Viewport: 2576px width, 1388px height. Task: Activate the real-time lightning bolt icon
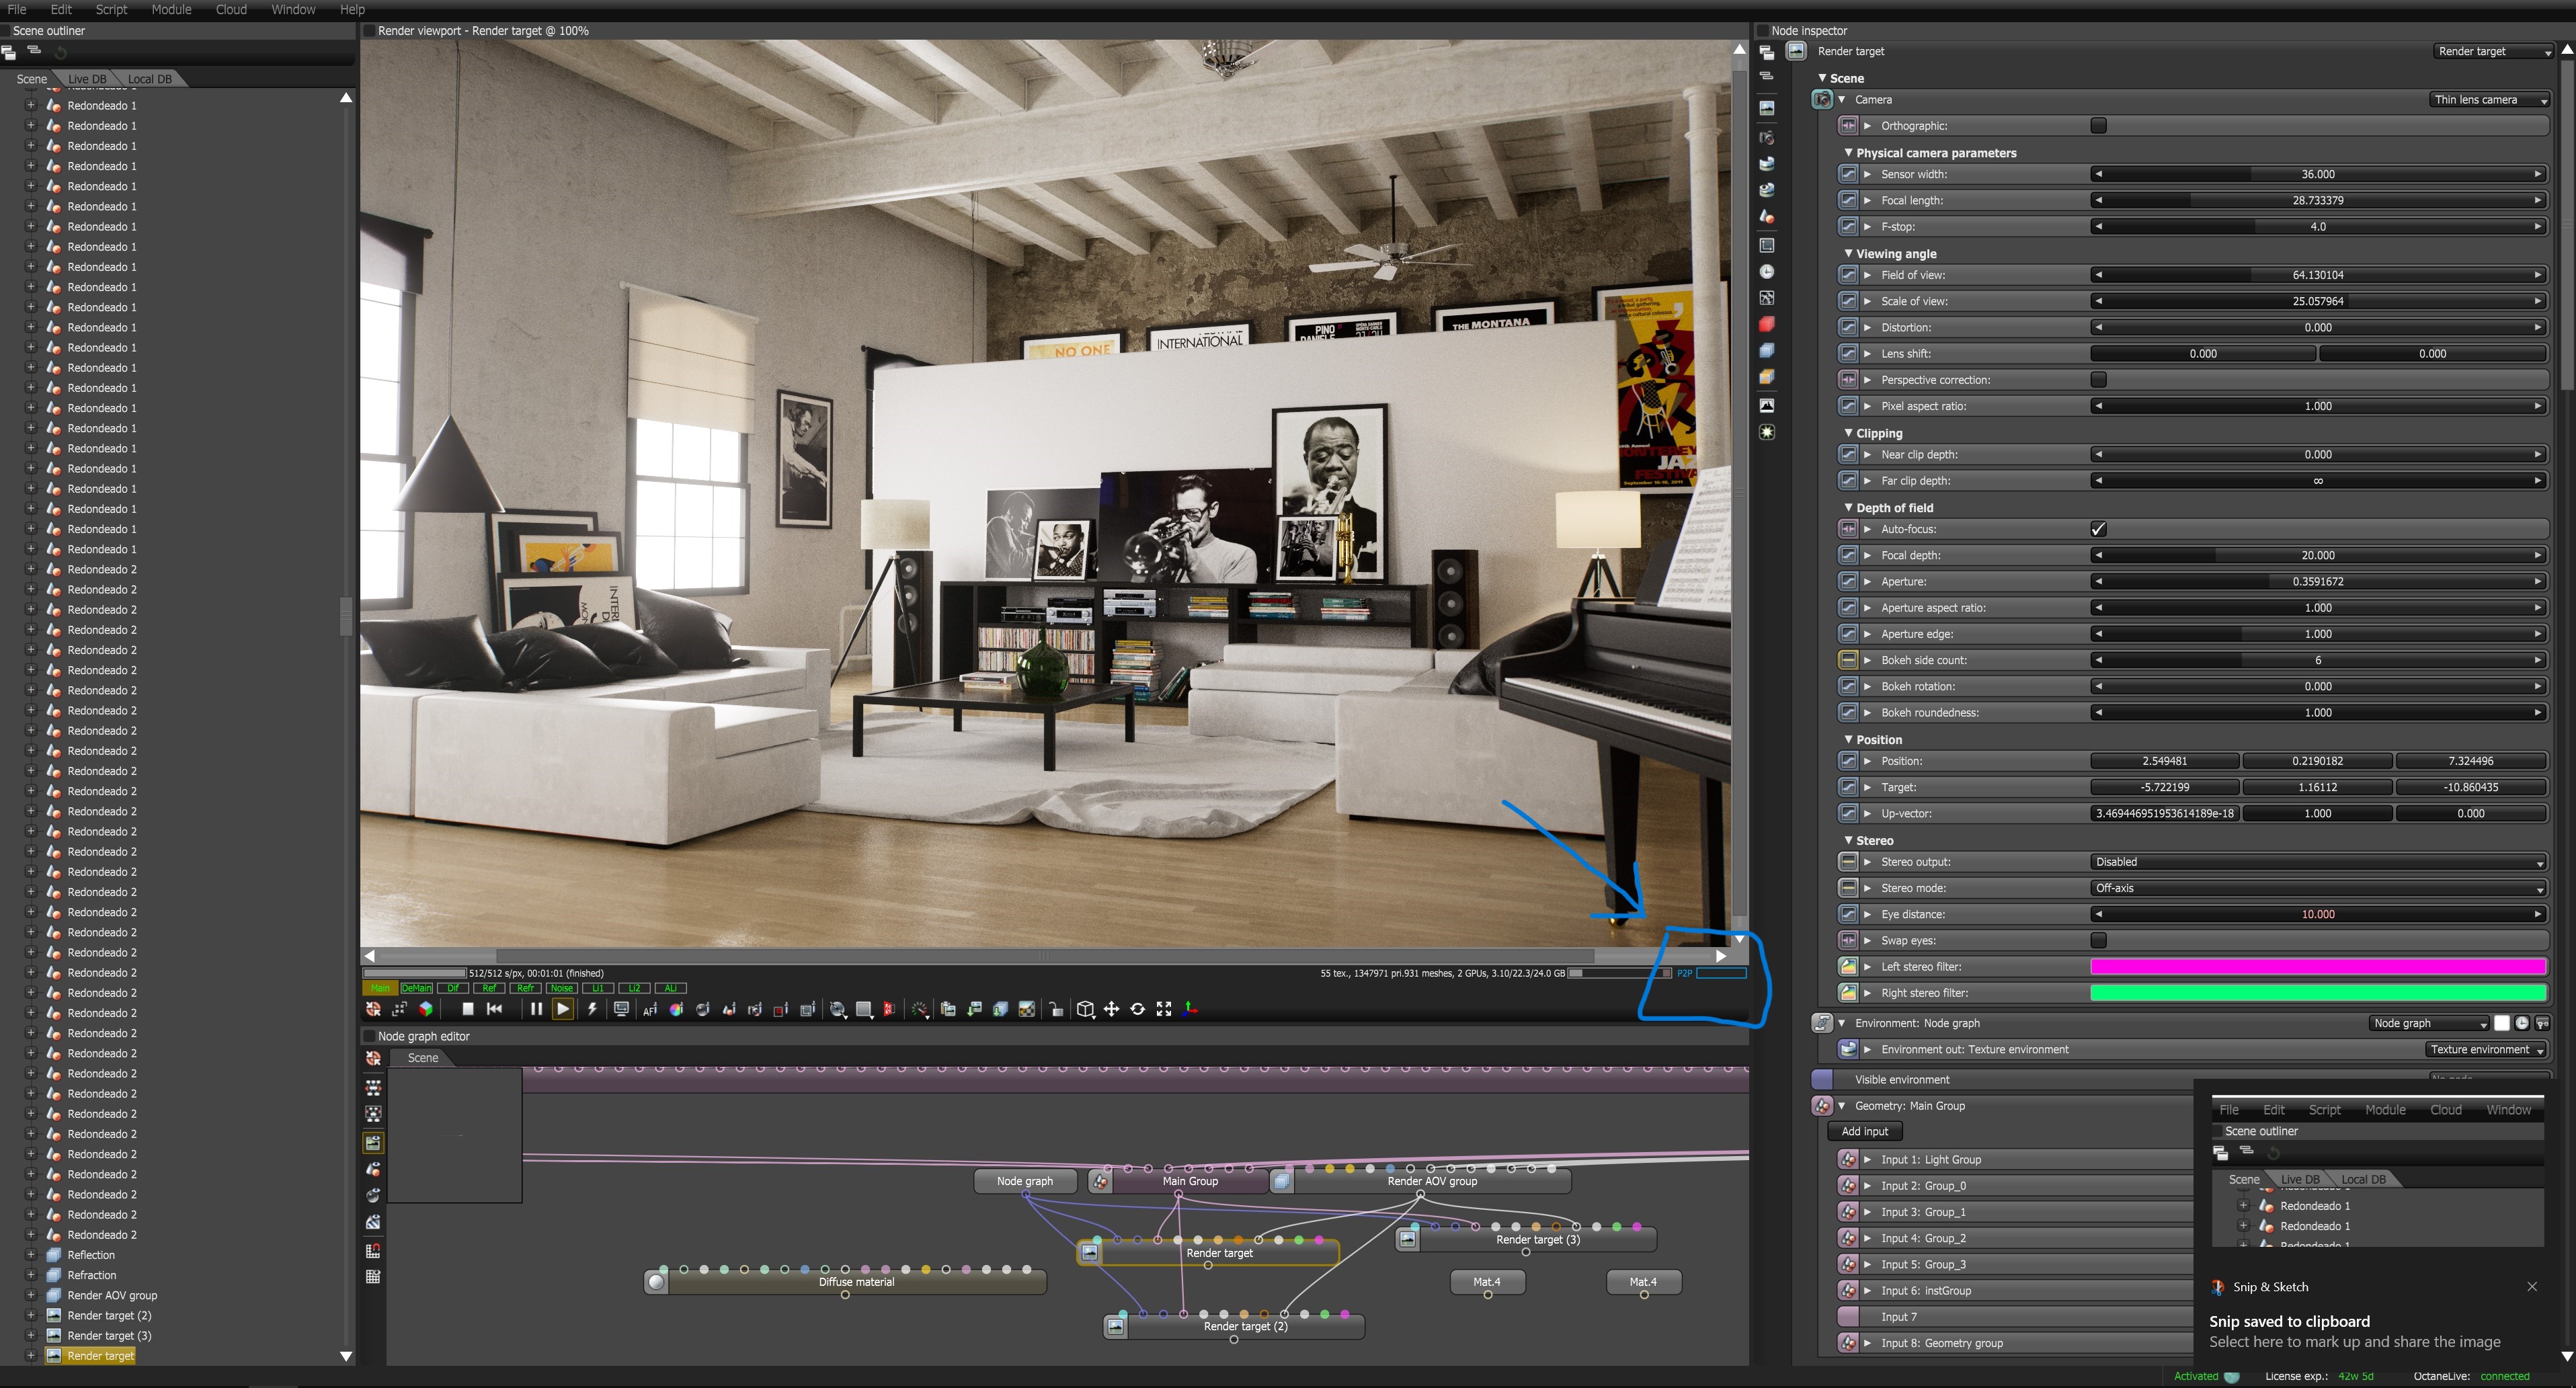tap(592, 1009)
